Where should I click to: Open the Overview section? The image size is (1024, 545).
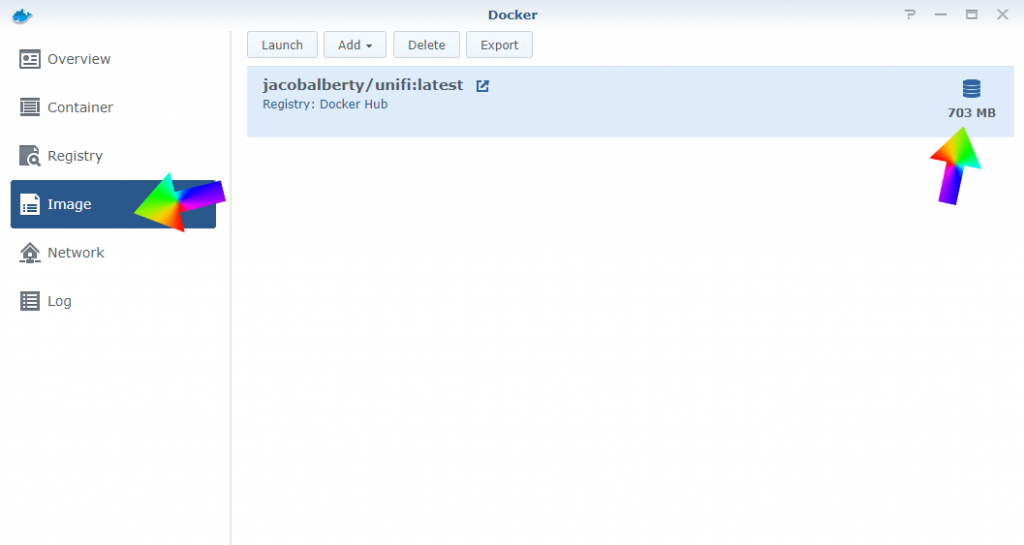(113, 59)
